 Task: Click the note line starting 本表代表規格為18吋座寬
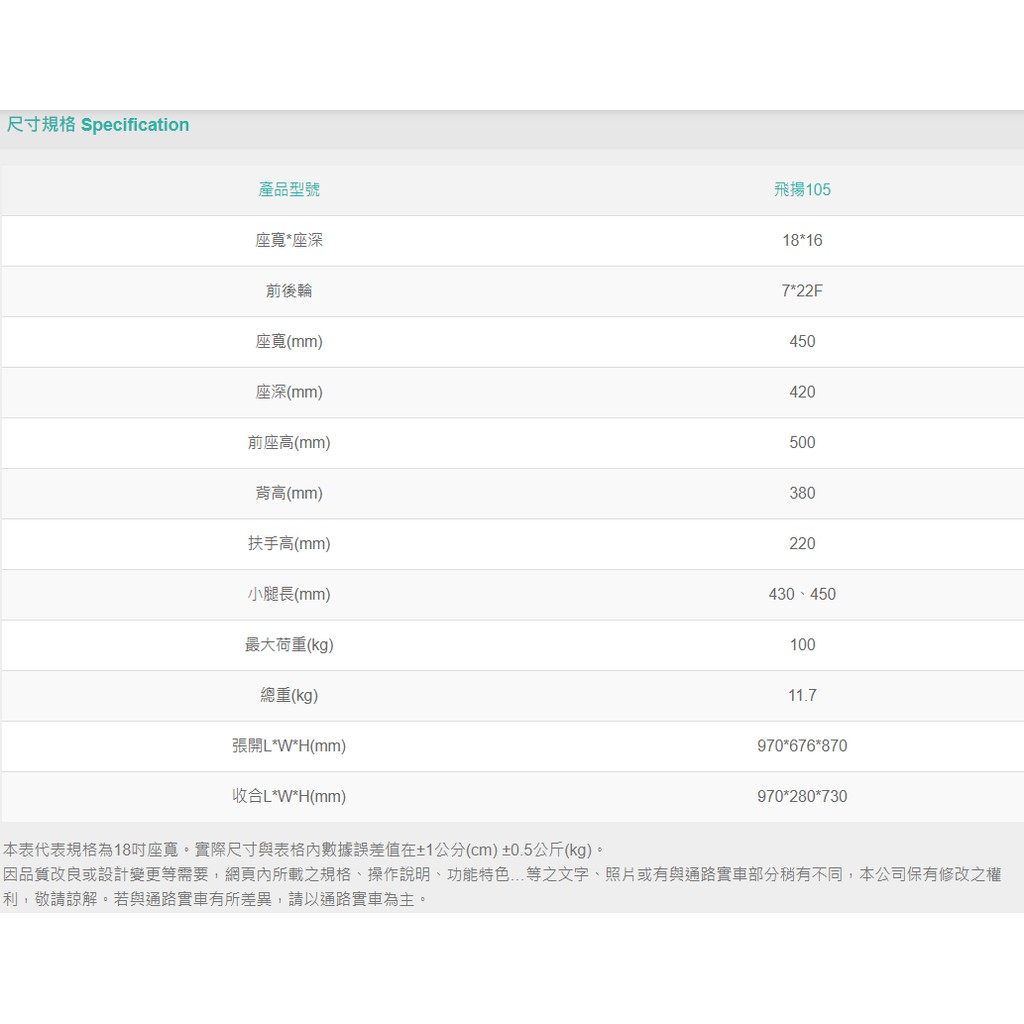304,850
